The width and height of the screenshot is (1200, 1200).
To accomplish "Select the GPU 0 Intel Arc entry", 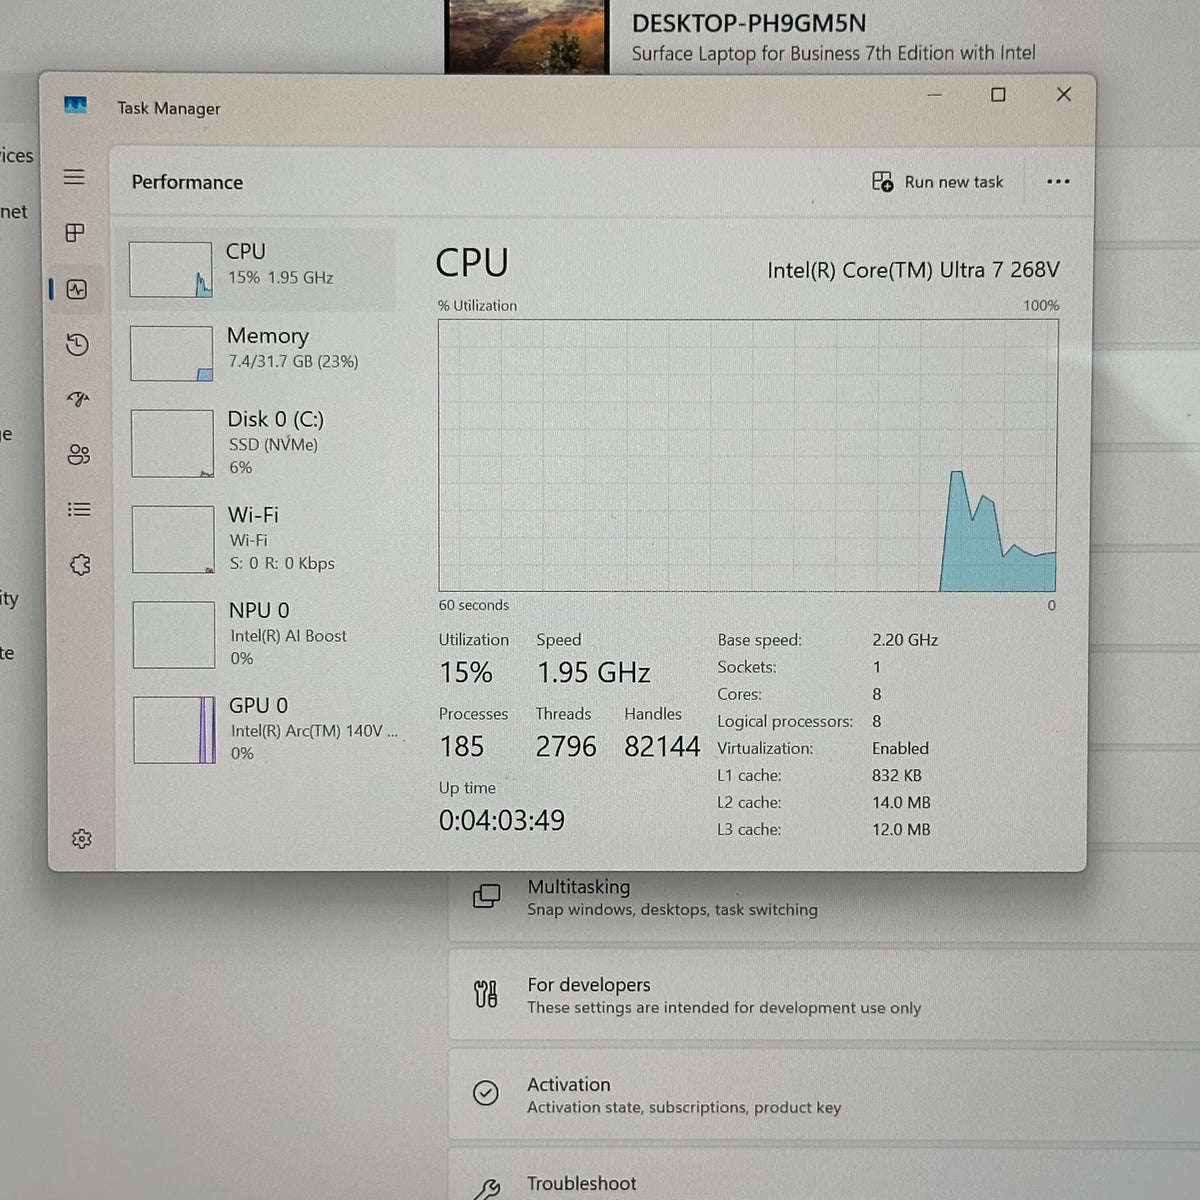I will 262,729.
